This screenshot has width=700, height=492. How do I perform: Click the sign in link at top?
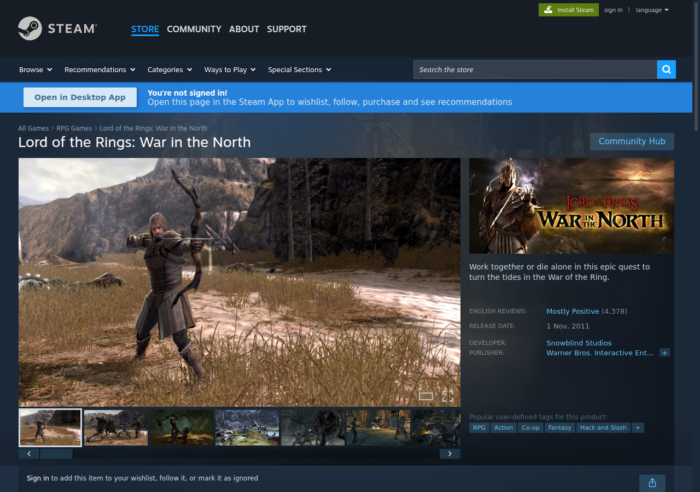[x=613, y=10]
